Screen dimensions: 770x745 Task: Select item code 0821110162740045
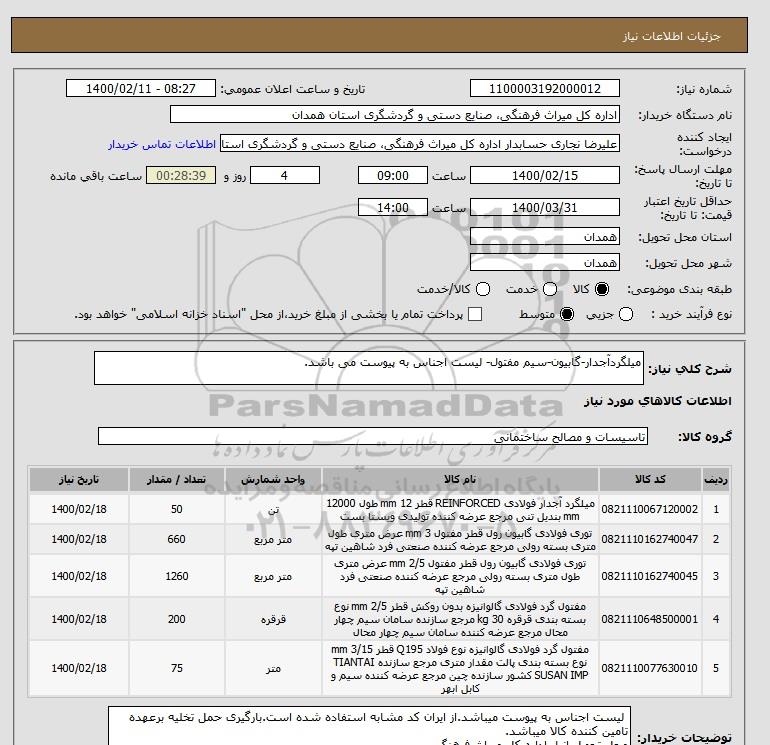(x=650, y=576)
